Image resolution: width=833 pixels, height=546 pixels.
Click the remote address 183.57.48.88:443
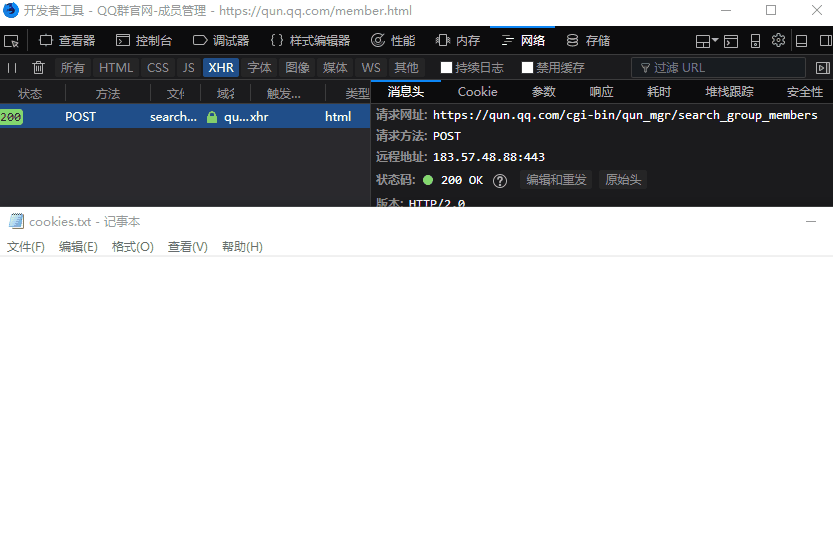point(489,157)
